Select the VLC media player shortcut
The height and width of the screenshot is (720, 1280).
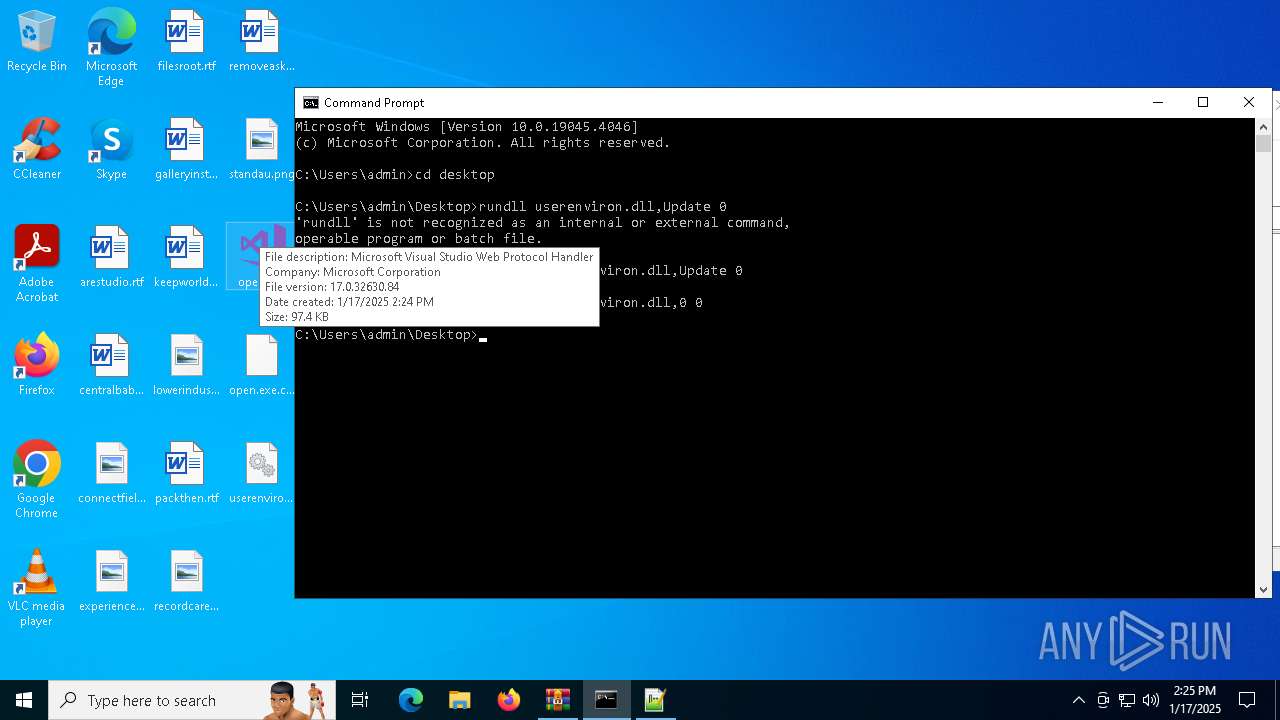[x=37, y=587]
